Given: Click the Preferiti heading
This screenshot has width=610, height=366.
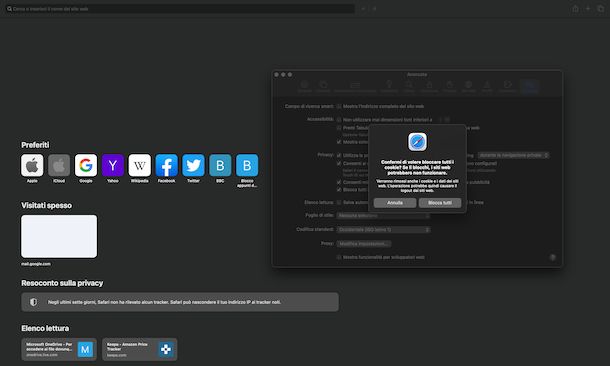Looking at the screenshot, I should point(35,145).
